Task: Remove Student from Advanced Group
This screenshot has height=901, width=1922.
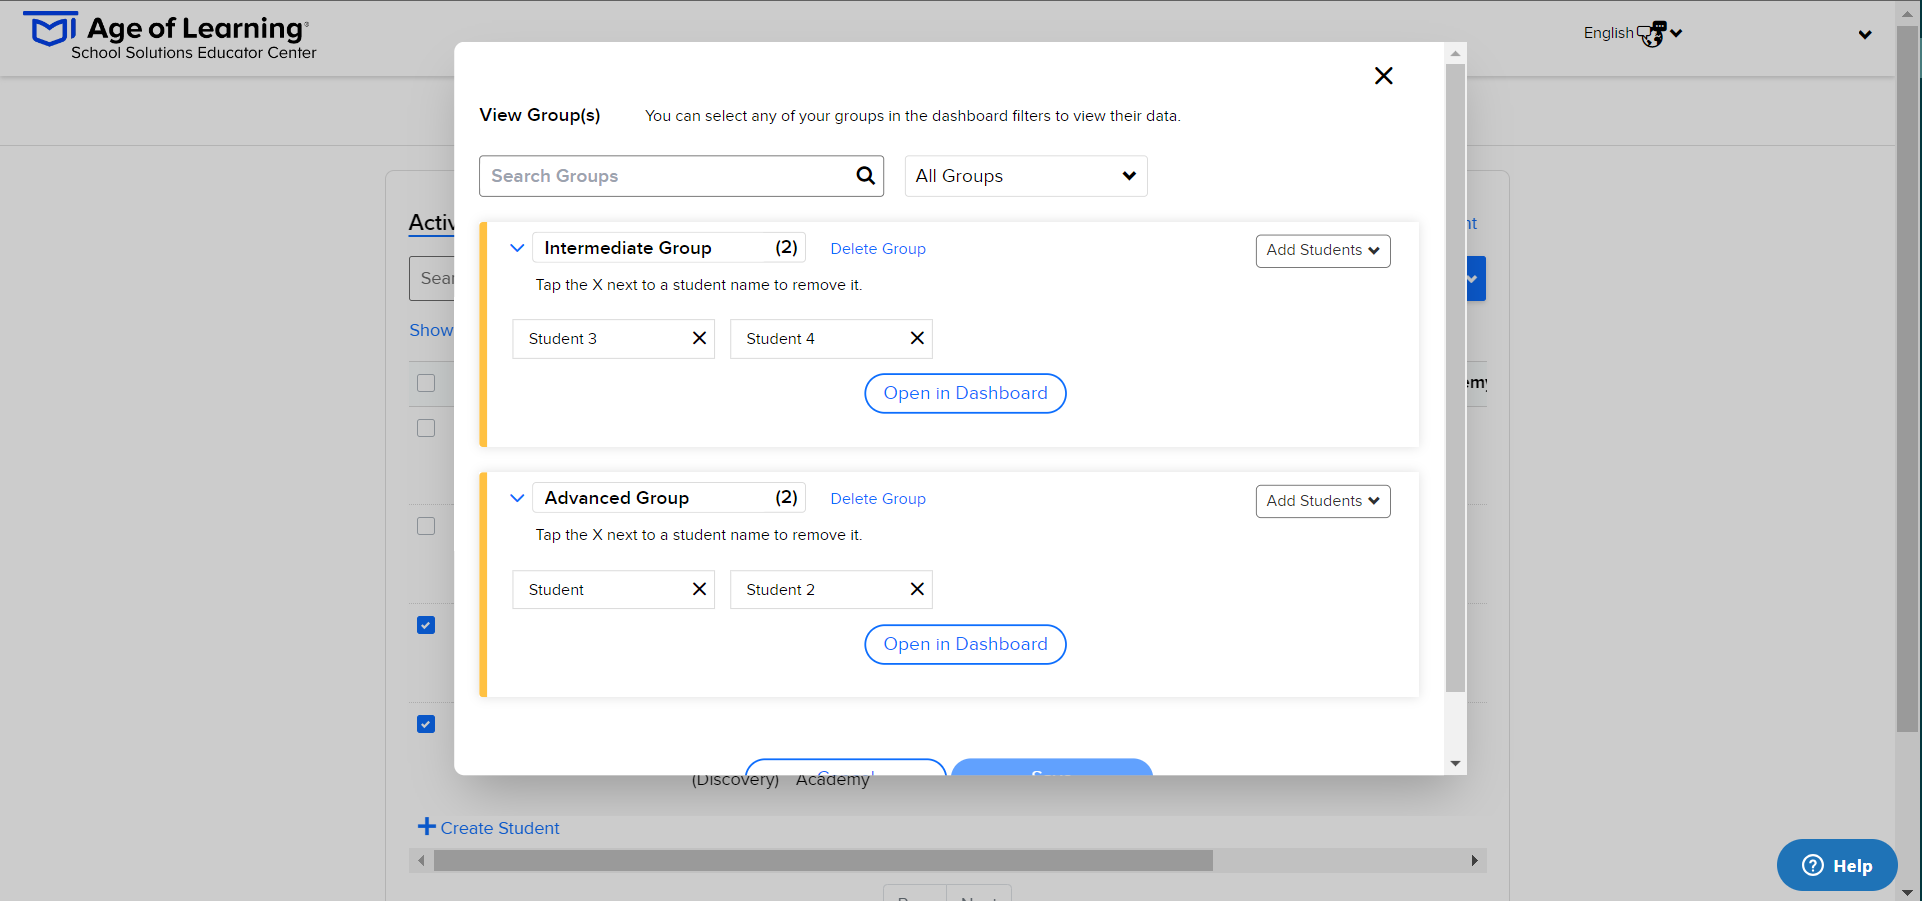Action: 699,589
